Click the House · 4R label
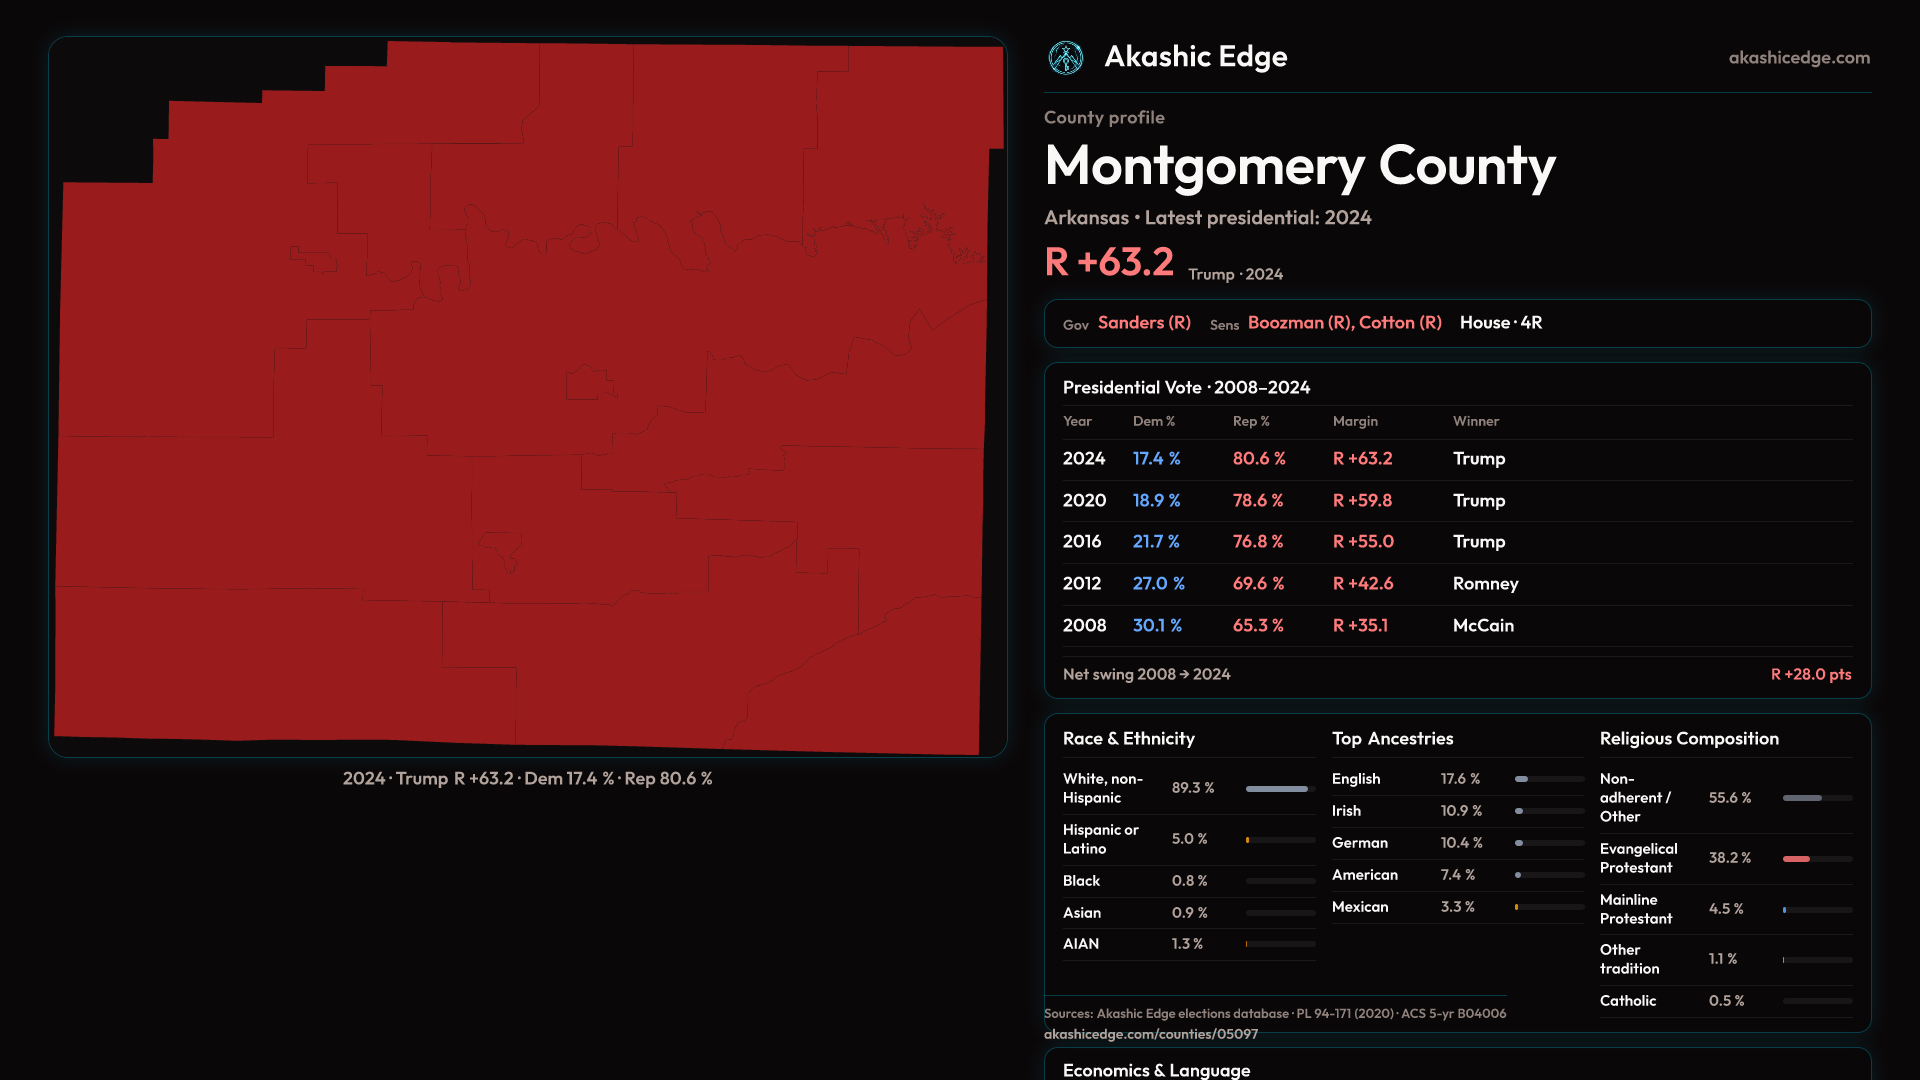Image resolution: width=1920 pixels, height=1080 pixels. click(x=1500, y=323)
